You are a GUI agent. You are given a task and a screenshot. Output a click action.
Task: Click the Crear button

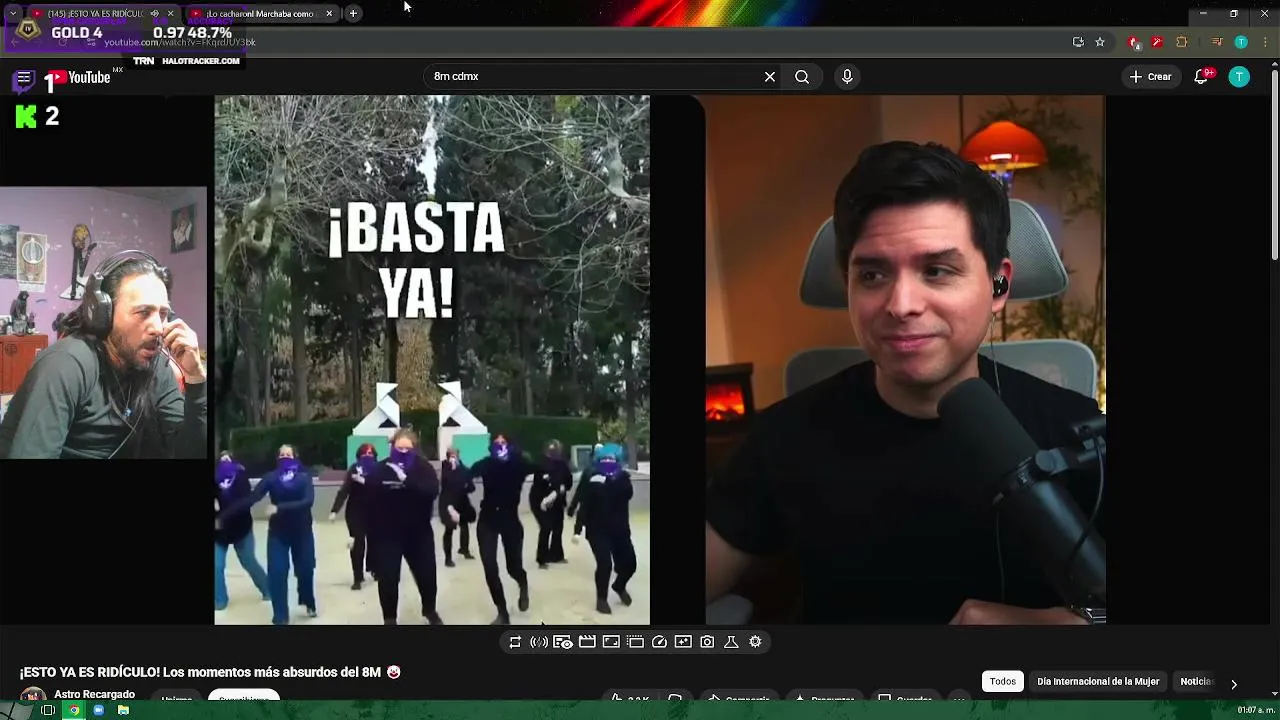(x=1150, y=76)
